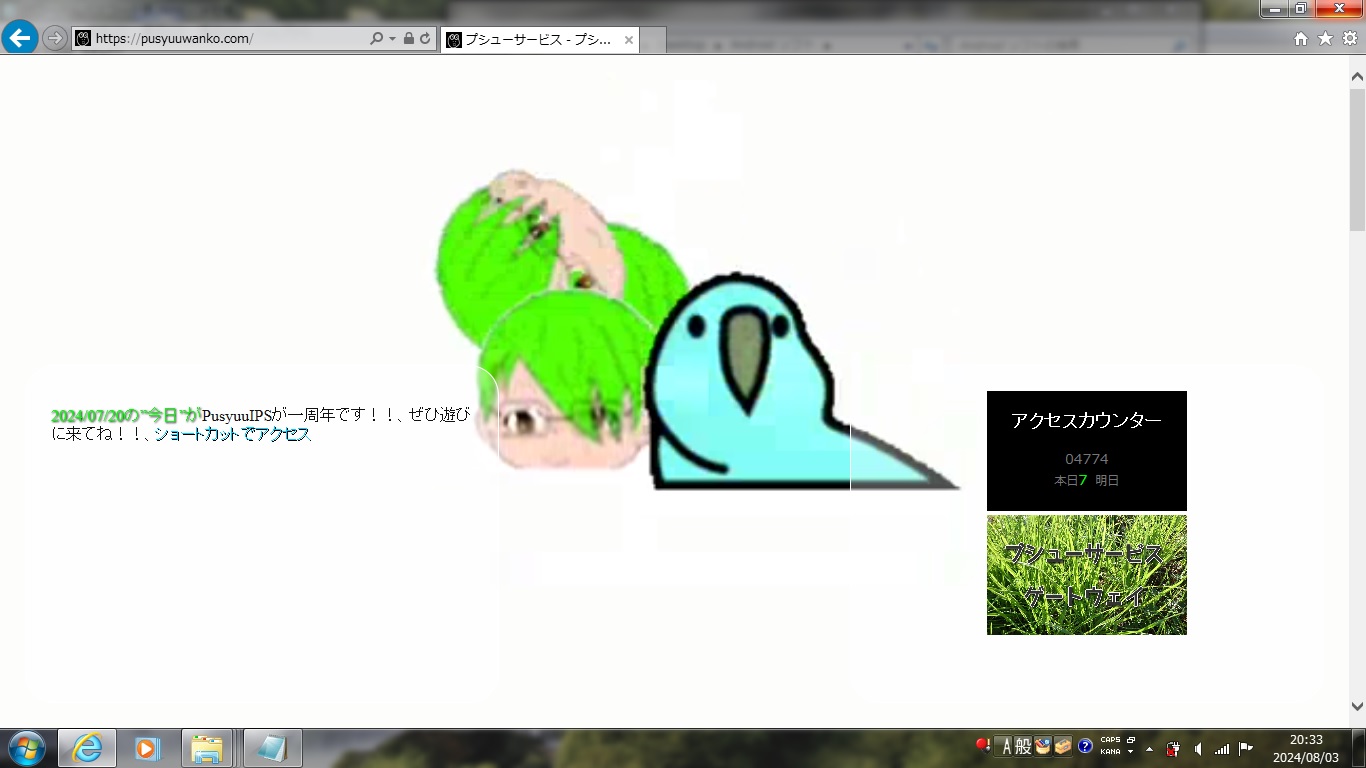The image size is (1366, 768).
Task: Toggle the KANA lock indicator
Action: (x=1110, y=752)
